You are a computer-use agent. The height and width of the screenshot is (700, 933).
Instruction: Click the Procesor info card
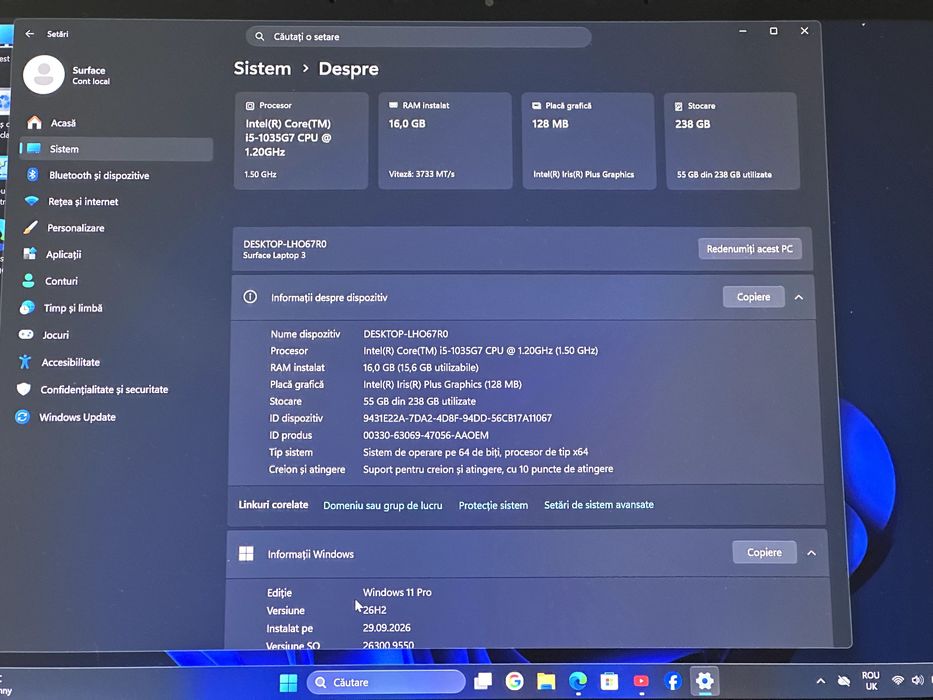(301, 140)
